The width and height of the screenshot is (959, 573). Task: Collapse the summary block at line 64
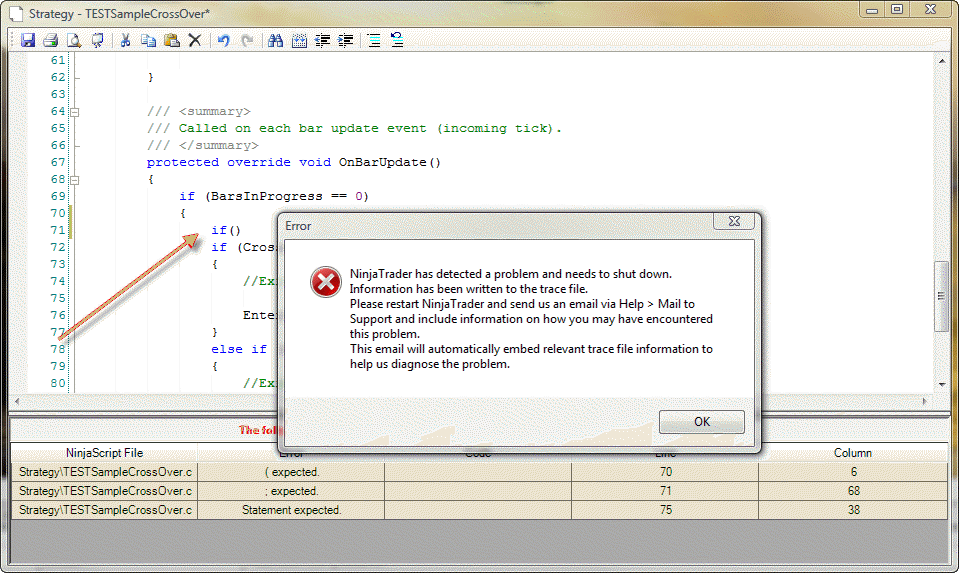(x=75, y=113)
